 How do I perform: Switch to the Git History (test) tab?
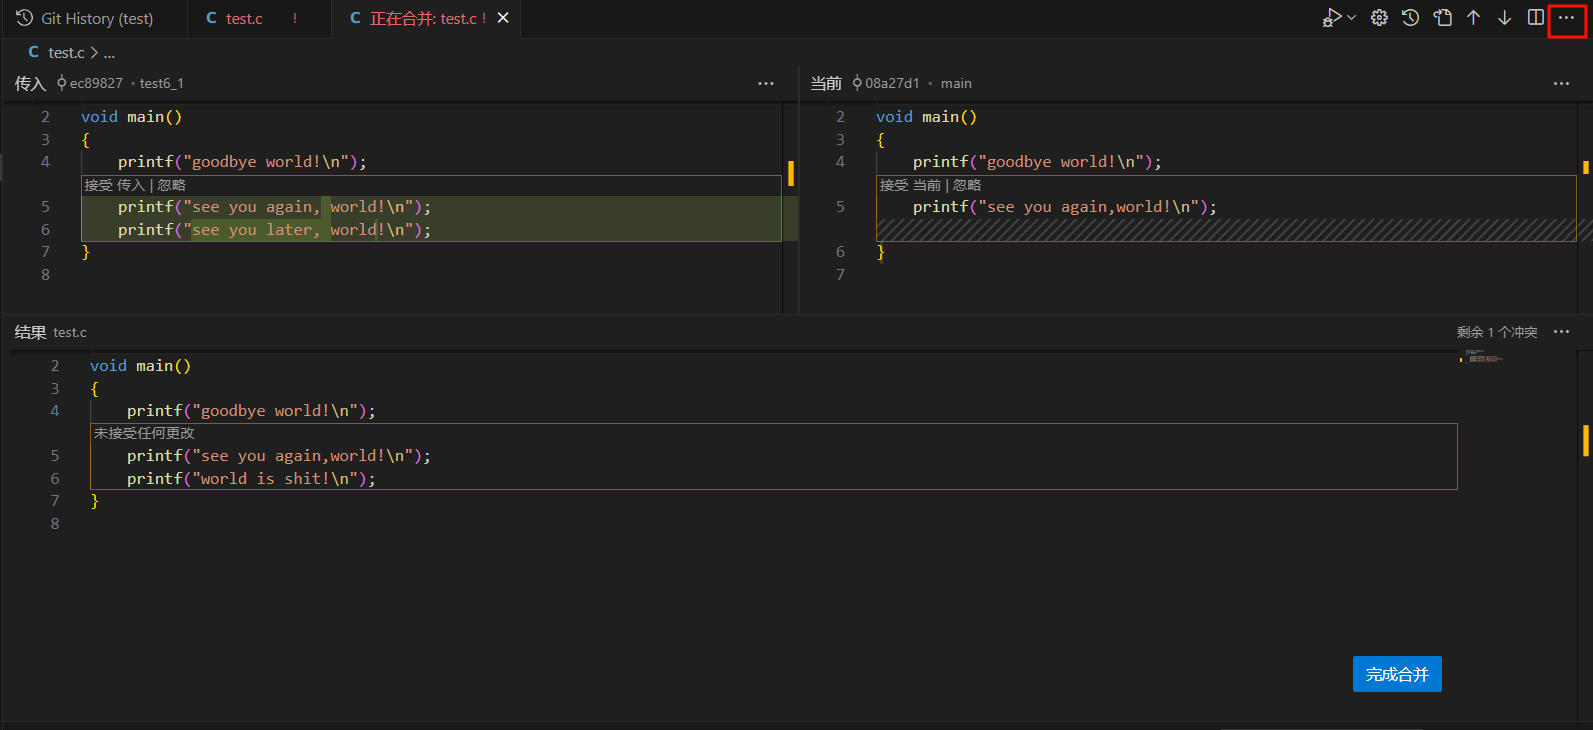click(x=97, y=19)
